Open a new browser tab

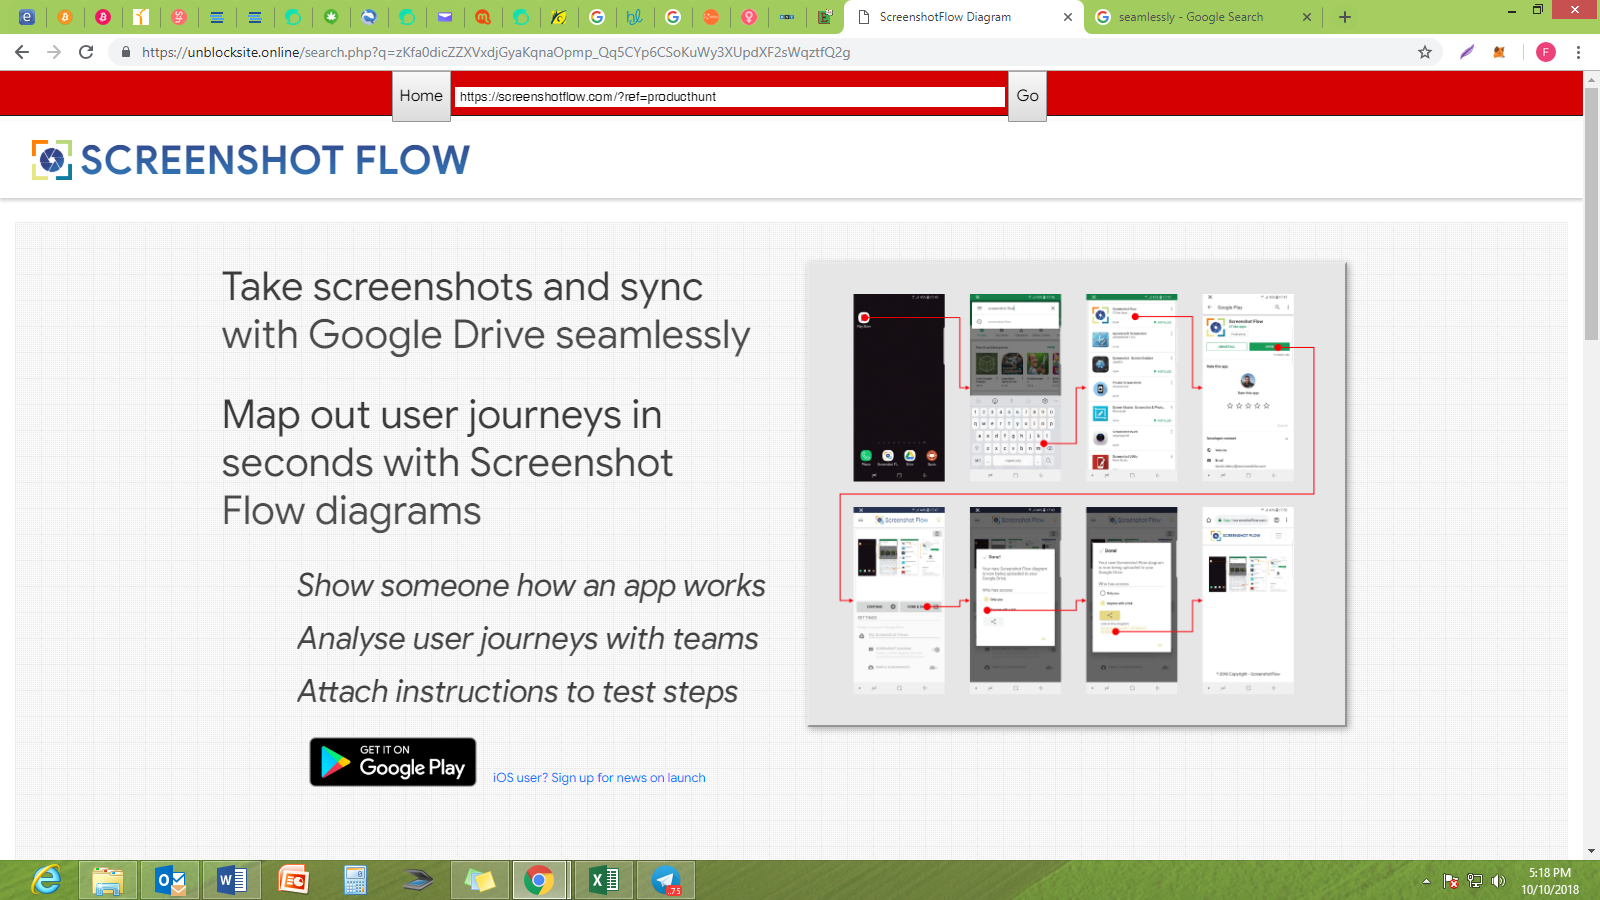(1345, 17)
